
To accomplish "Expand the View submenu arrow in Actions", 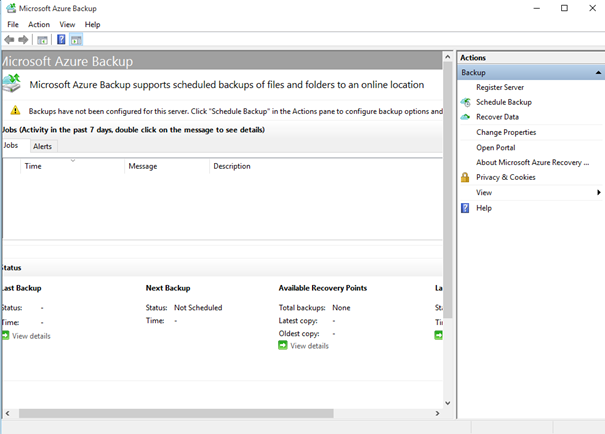I will coord(598,192).
